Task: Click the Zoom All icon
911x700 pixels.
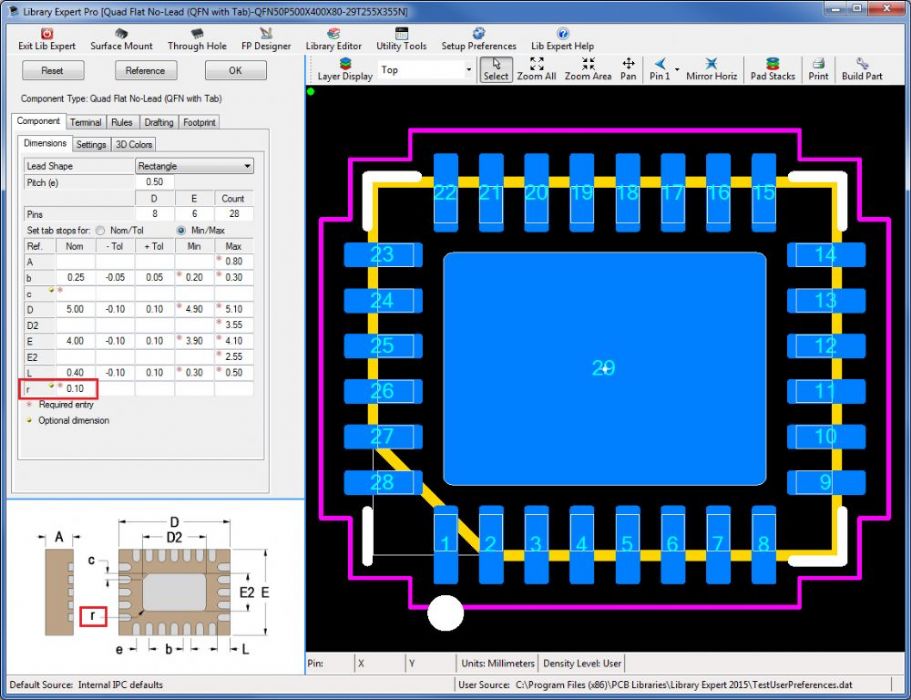Action: [536, 64]
